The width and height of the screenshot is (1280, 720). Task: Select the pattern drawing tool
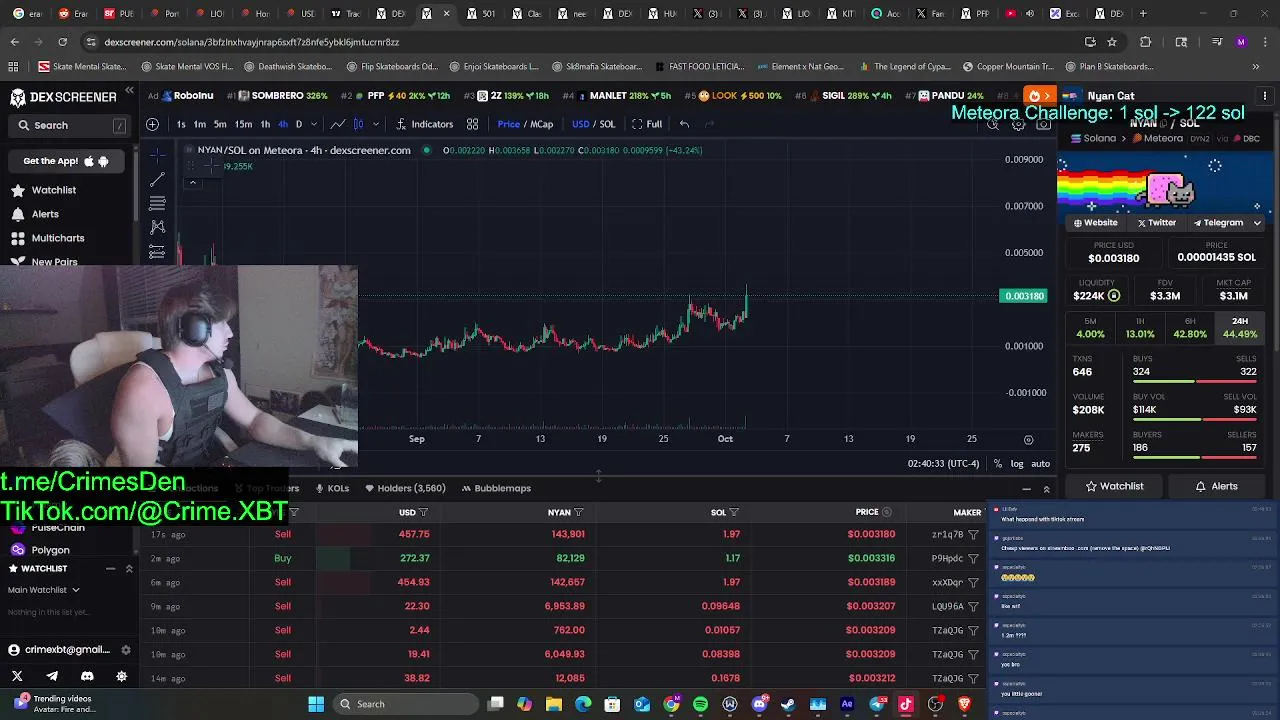pos(157,227)
